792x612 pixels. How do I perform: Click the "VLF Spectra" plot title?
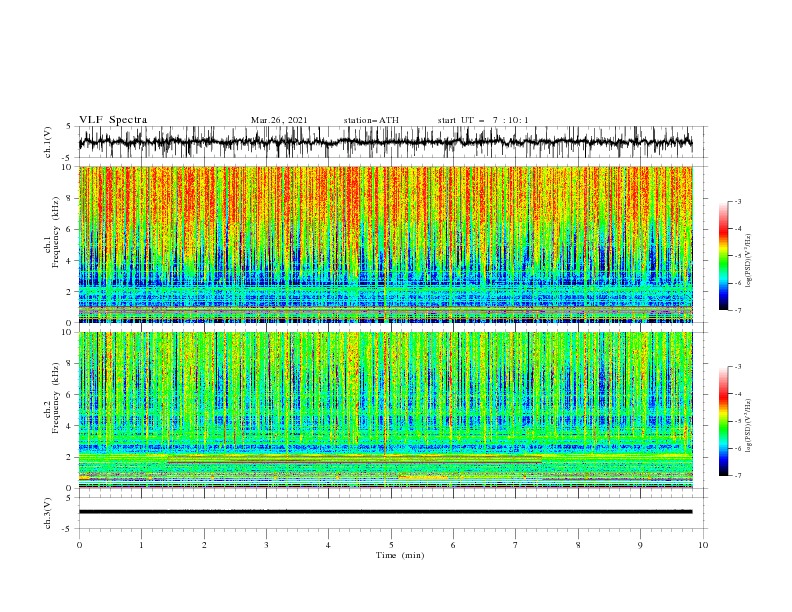[113, 120]
